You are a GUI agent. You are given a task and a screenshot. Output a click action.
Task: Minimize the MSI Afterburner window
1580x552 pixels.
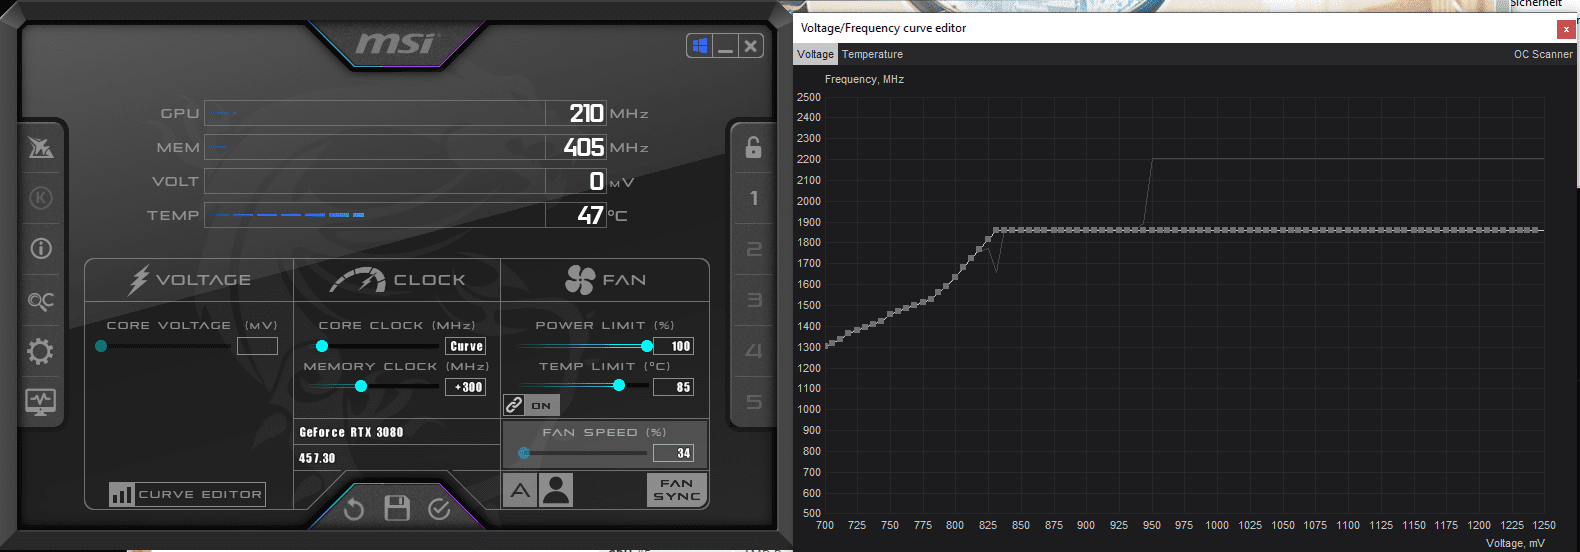pos(726,45)
